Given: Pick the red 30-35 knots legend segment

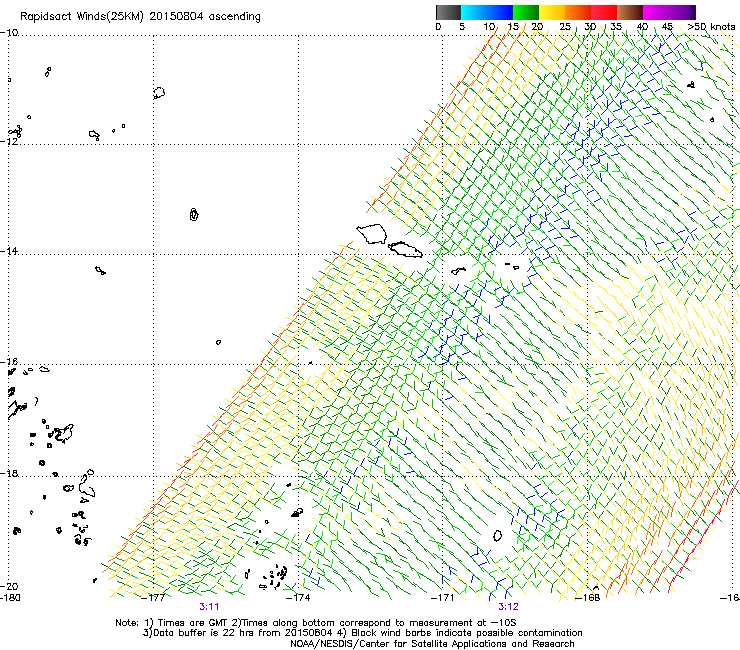Looking at the screenshot, I should pyautogui.click(x=604, y=12).
